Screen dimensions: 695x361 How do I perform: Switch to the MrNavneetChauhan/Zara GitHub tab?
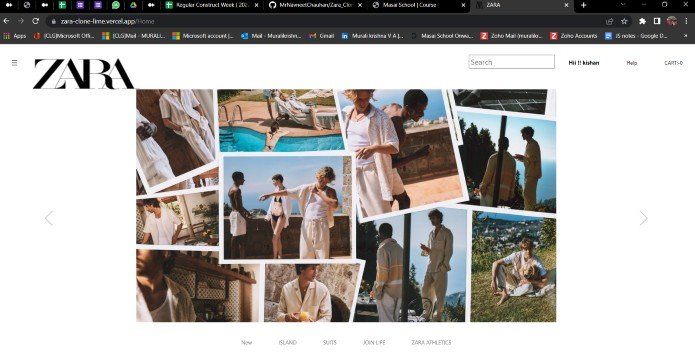point(316,5)
